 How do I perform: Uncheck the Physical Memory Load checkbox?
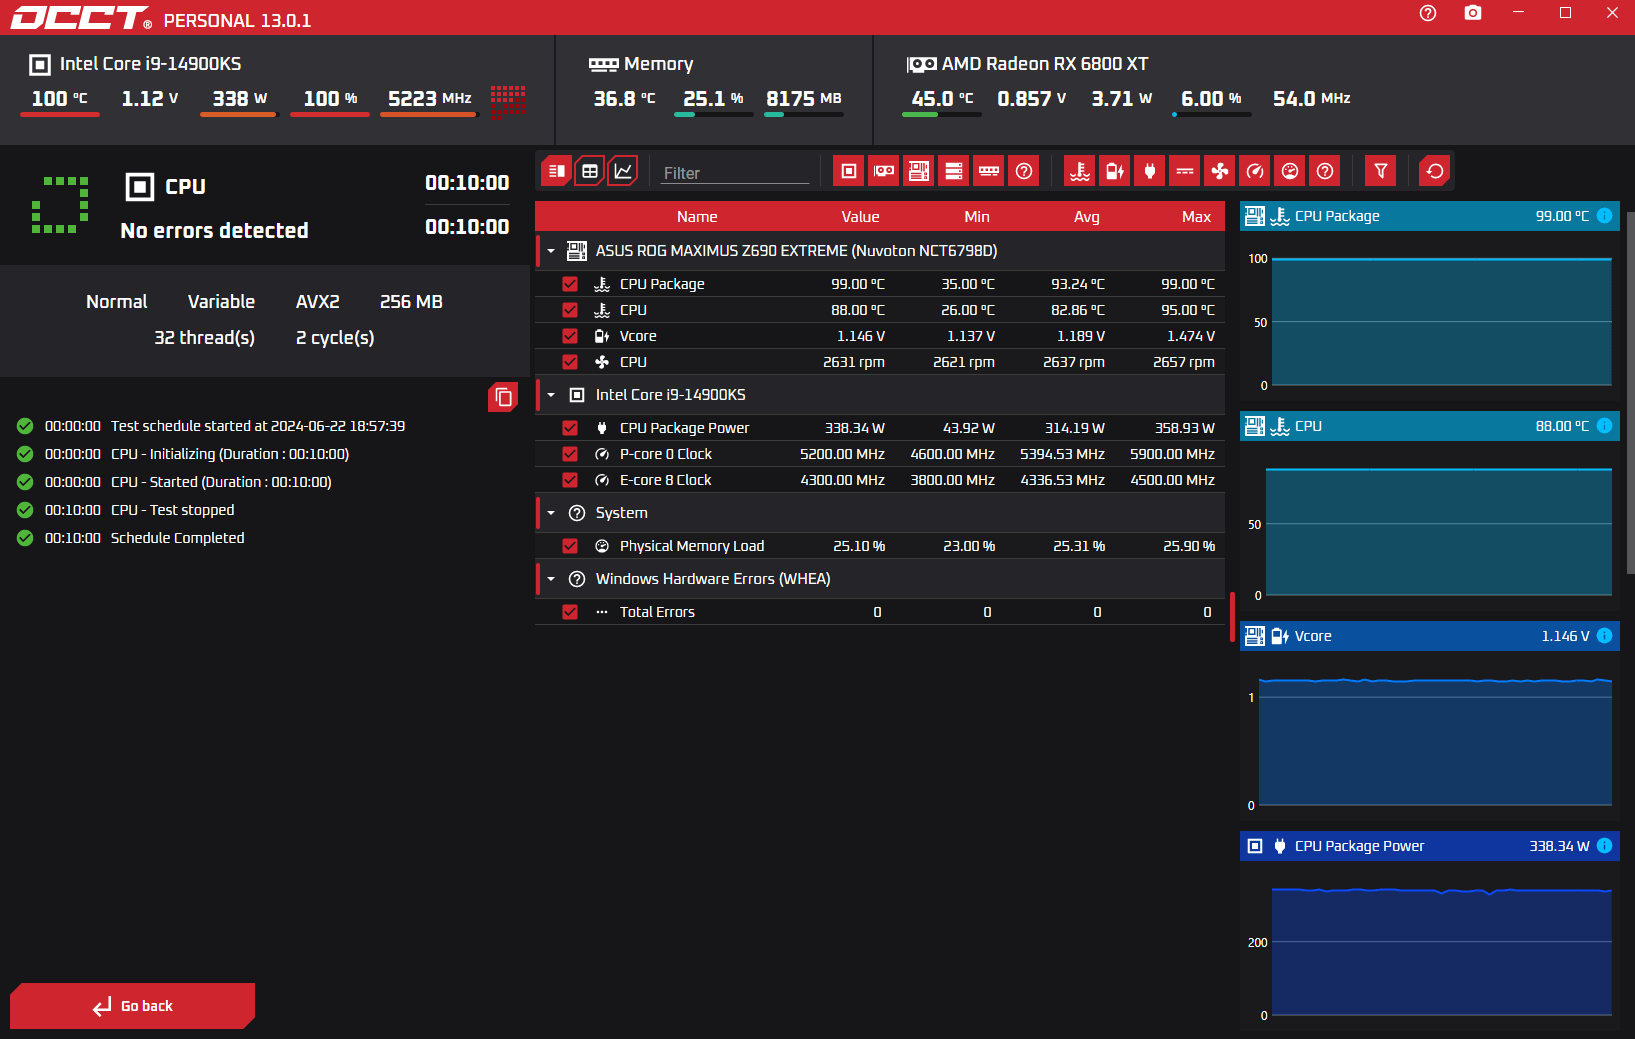tap(570, 546)
